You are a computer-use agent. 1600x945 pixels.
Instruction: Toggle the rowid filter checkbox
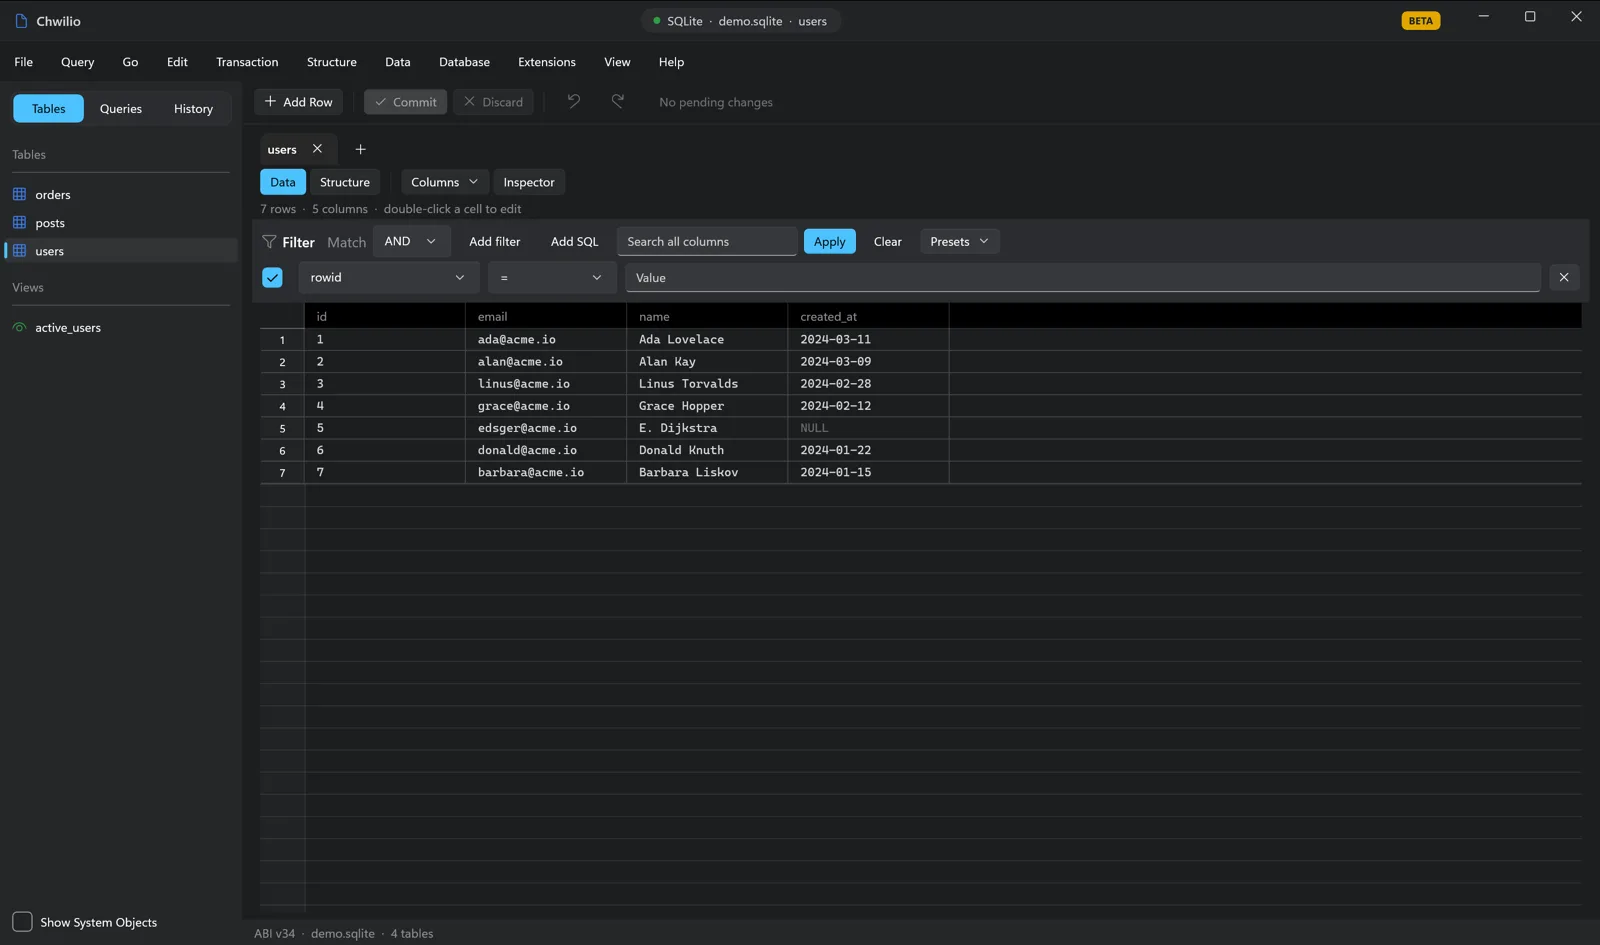(272, 277)
